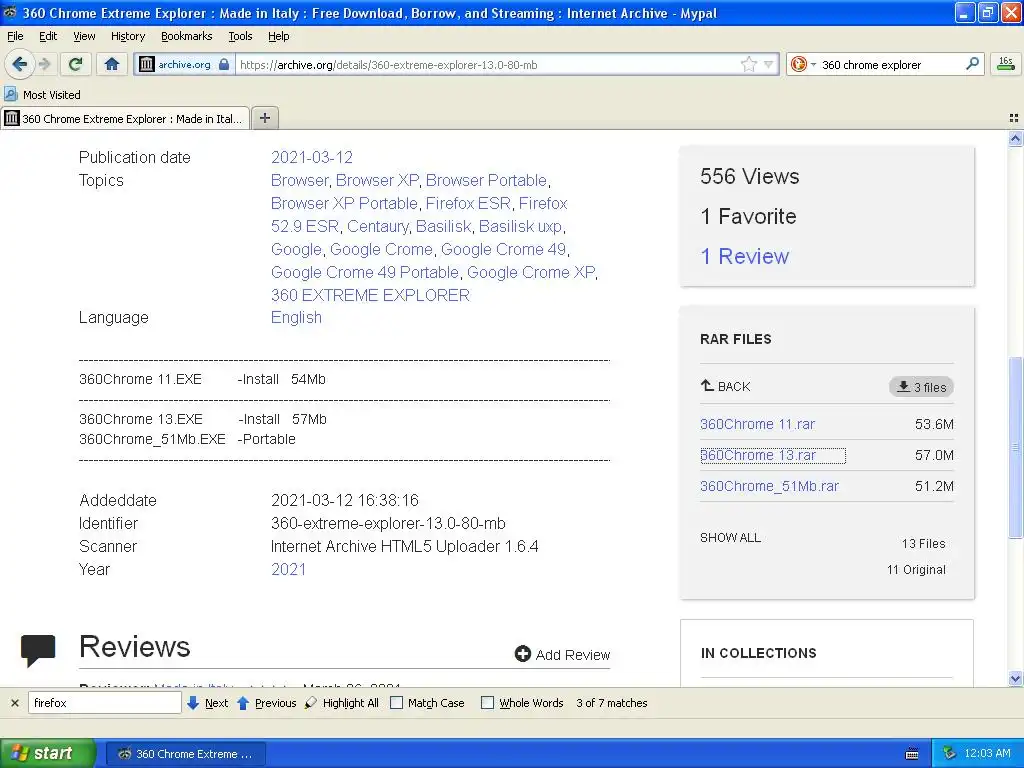Click the on-screen keyboard tray icon
This screenshot has width=1024, height=768.
coord(912,754)
